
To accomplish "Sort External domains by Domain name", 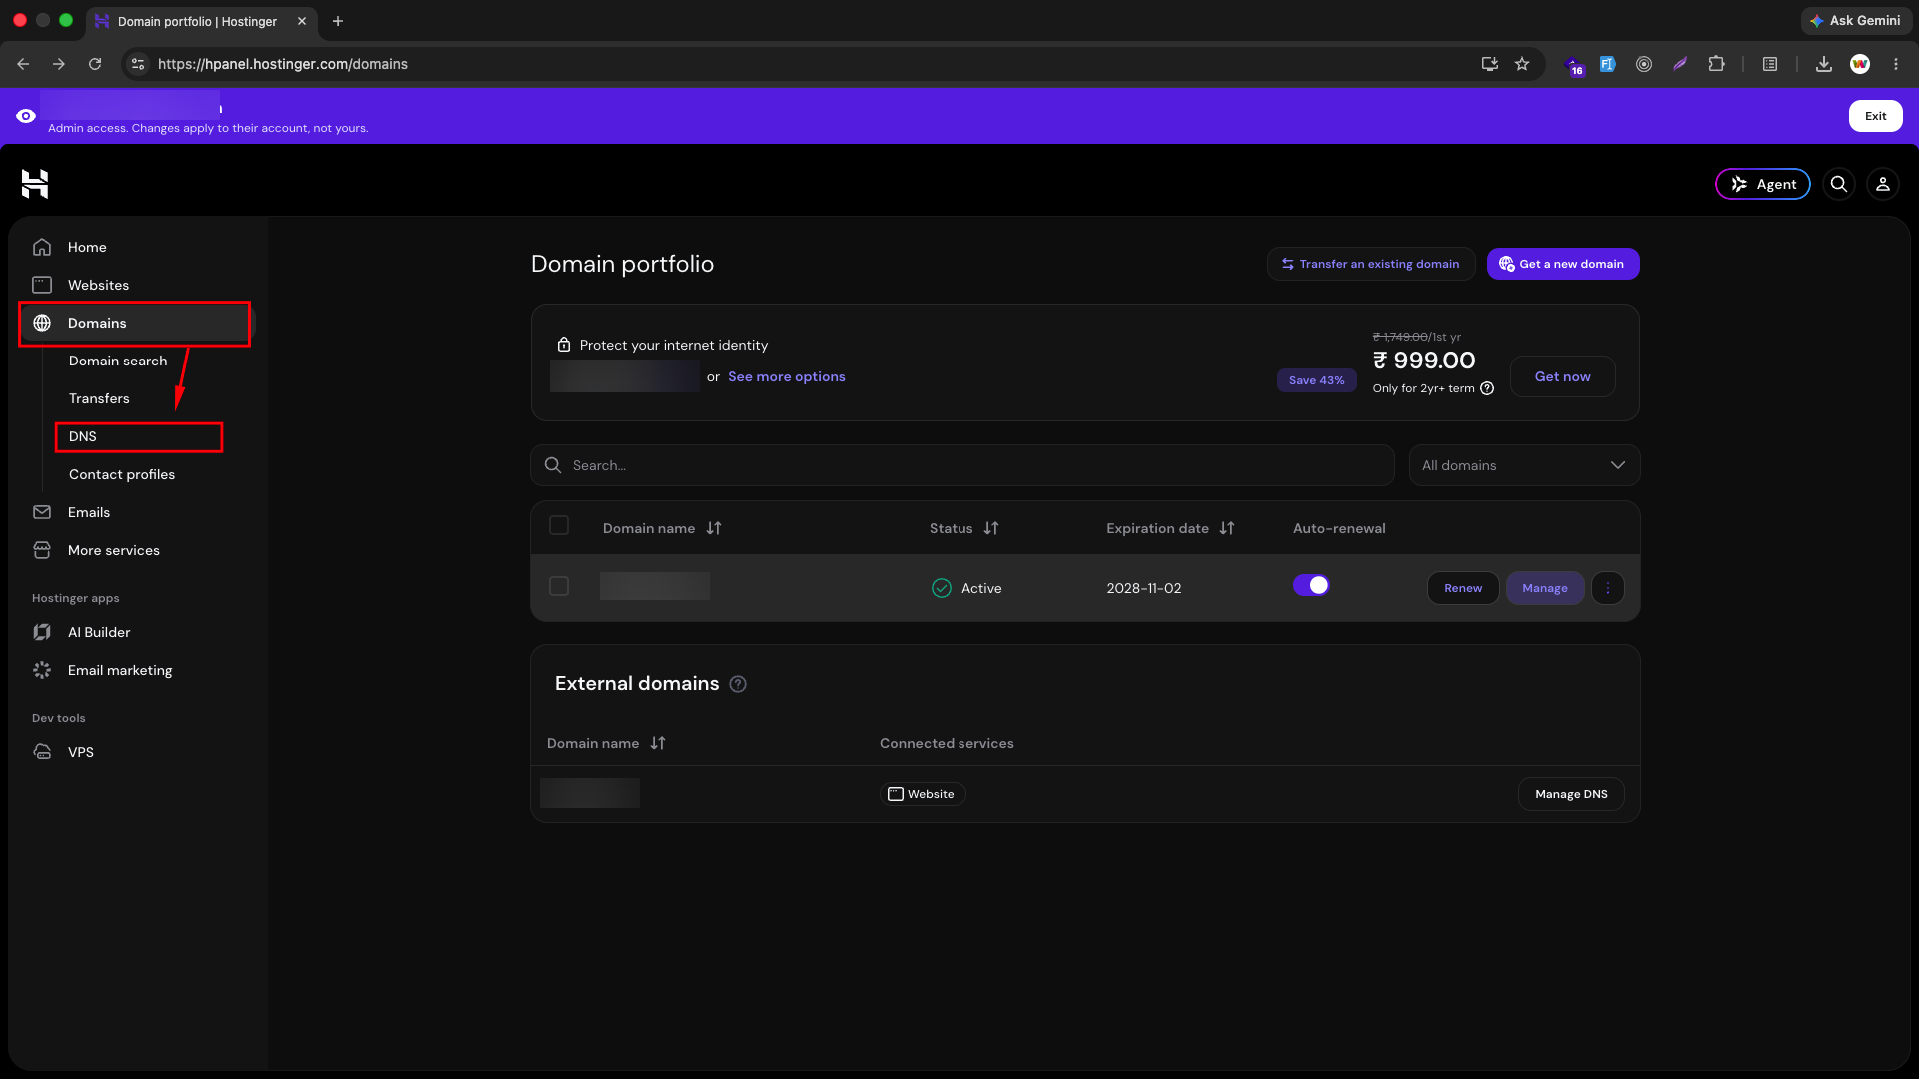I will pos(658,743).
